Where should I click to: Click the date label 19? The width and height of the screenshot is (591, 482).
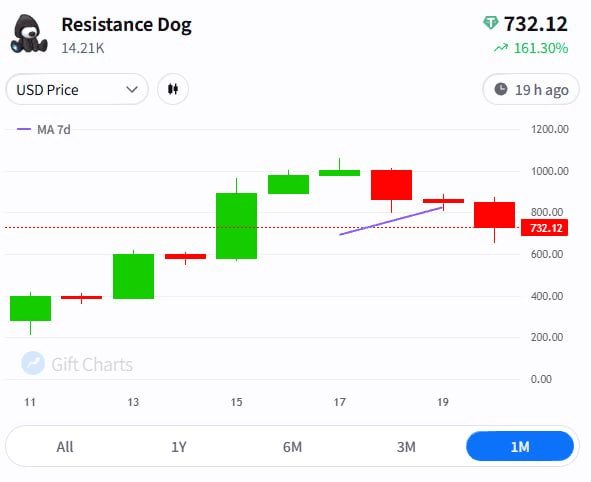(x=443, y=402)
